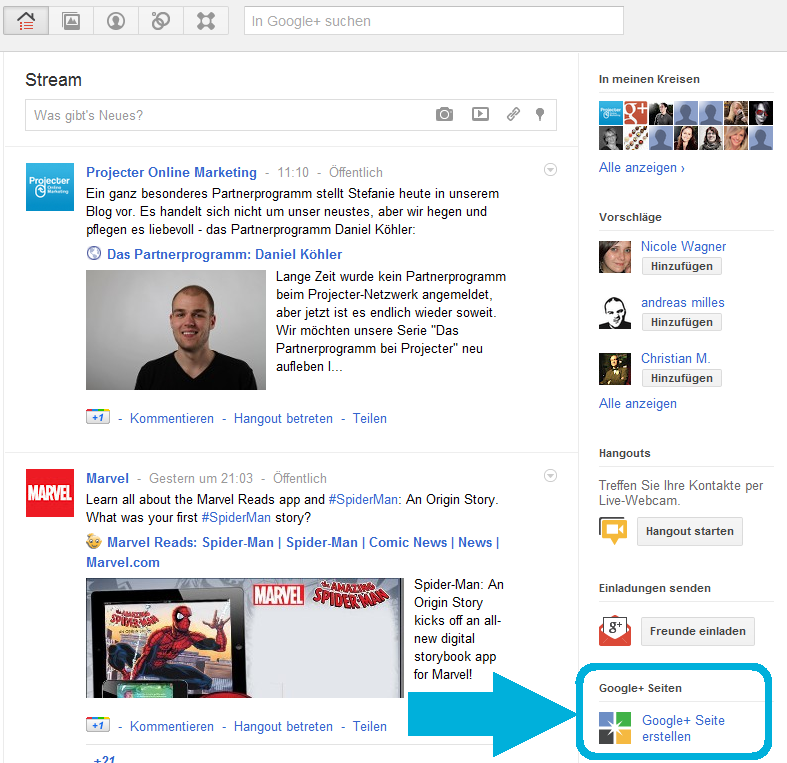Open the Marvel profile name link

(107, 478)
